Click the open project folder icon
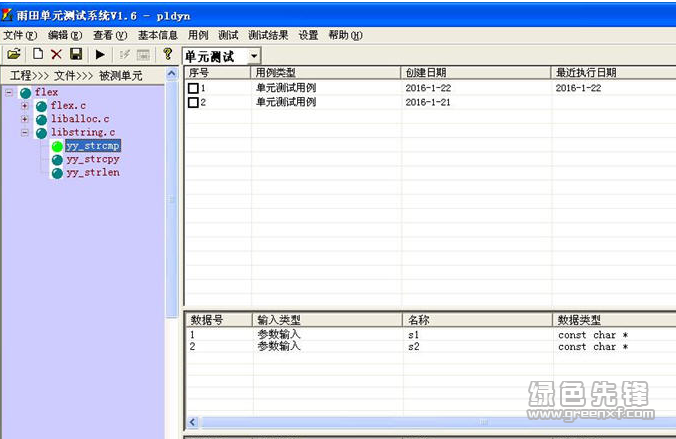Screen dimensions: 676x439 [x=14, y=54]
